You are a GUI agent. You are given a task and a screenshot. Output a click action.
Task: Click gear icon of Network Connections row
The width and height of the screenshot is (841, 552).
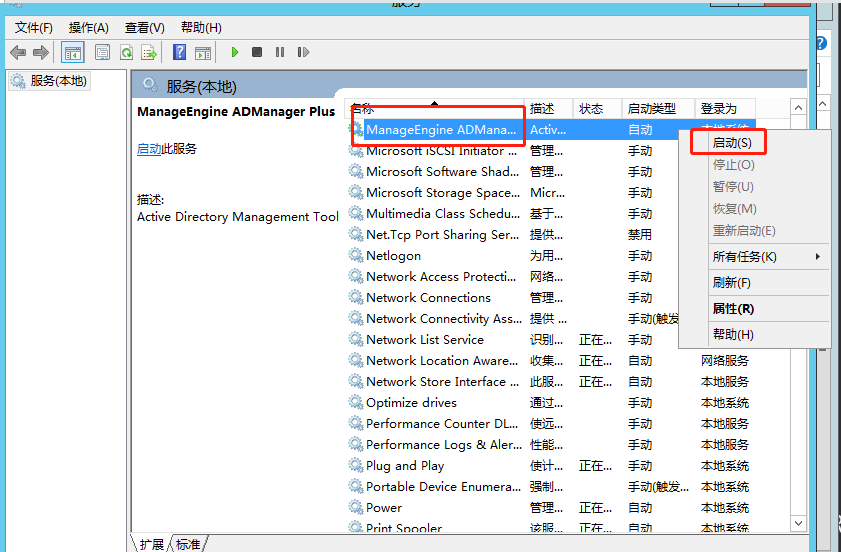click(x=356, y=297)
